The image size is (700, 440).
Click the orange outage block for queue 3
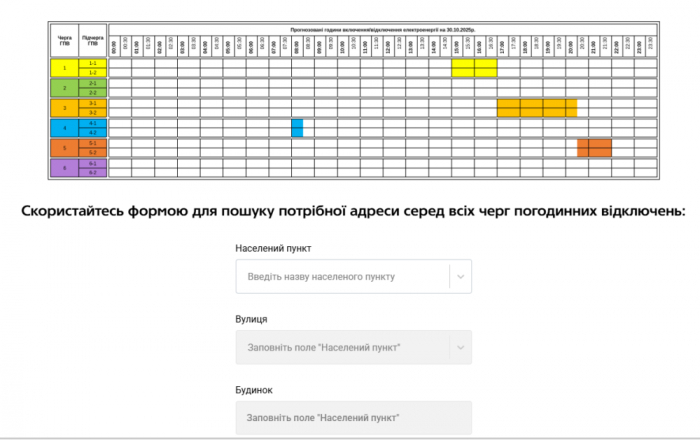pos(537,108)
